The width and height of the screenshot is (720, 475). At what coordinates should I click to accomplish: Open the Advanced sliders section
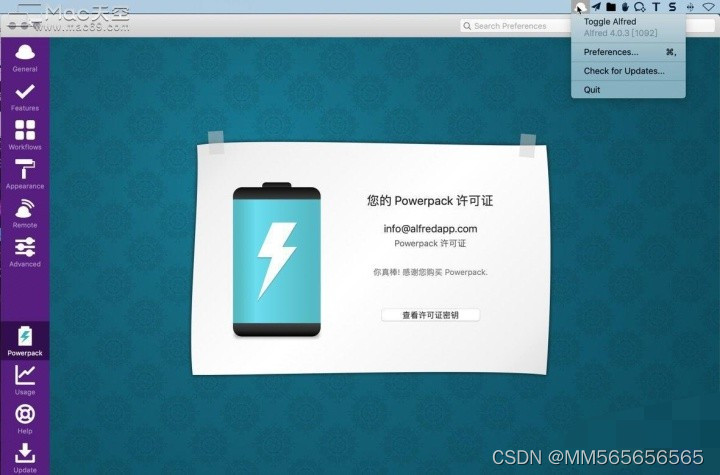click(x=25, y=253)
